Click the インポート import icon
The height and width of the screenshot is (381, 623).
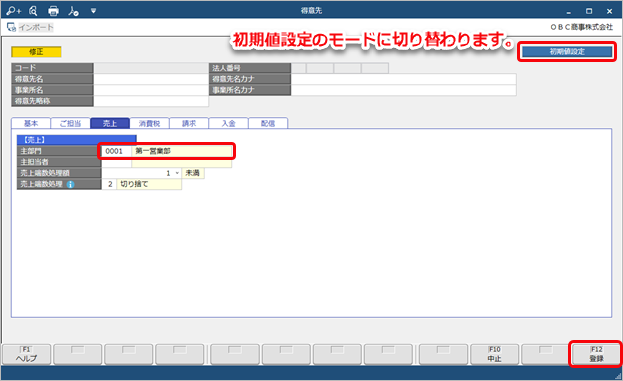[x=12, y=27]
